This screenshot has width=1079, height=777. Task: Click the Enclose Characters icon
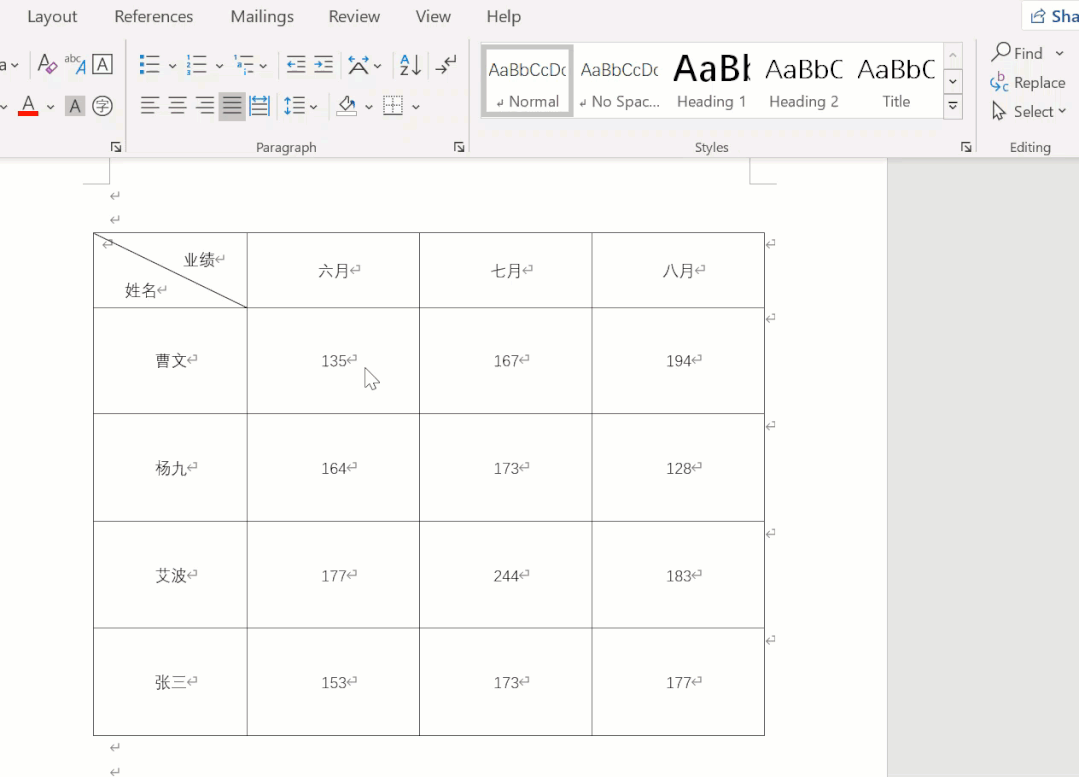(103, 106)
